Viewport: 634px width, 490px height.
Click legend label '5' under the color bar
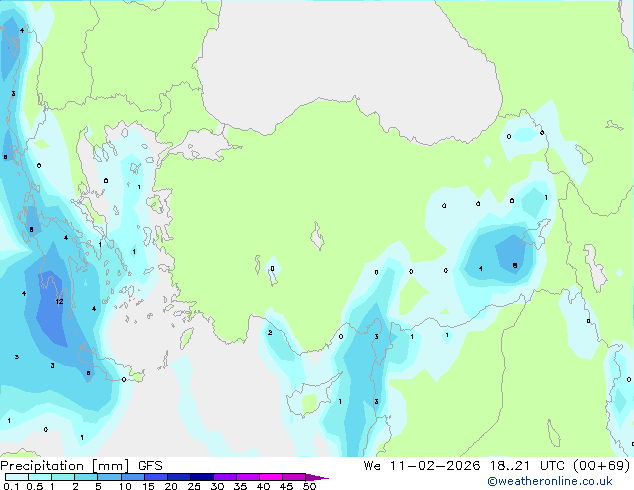pos(98,486)
